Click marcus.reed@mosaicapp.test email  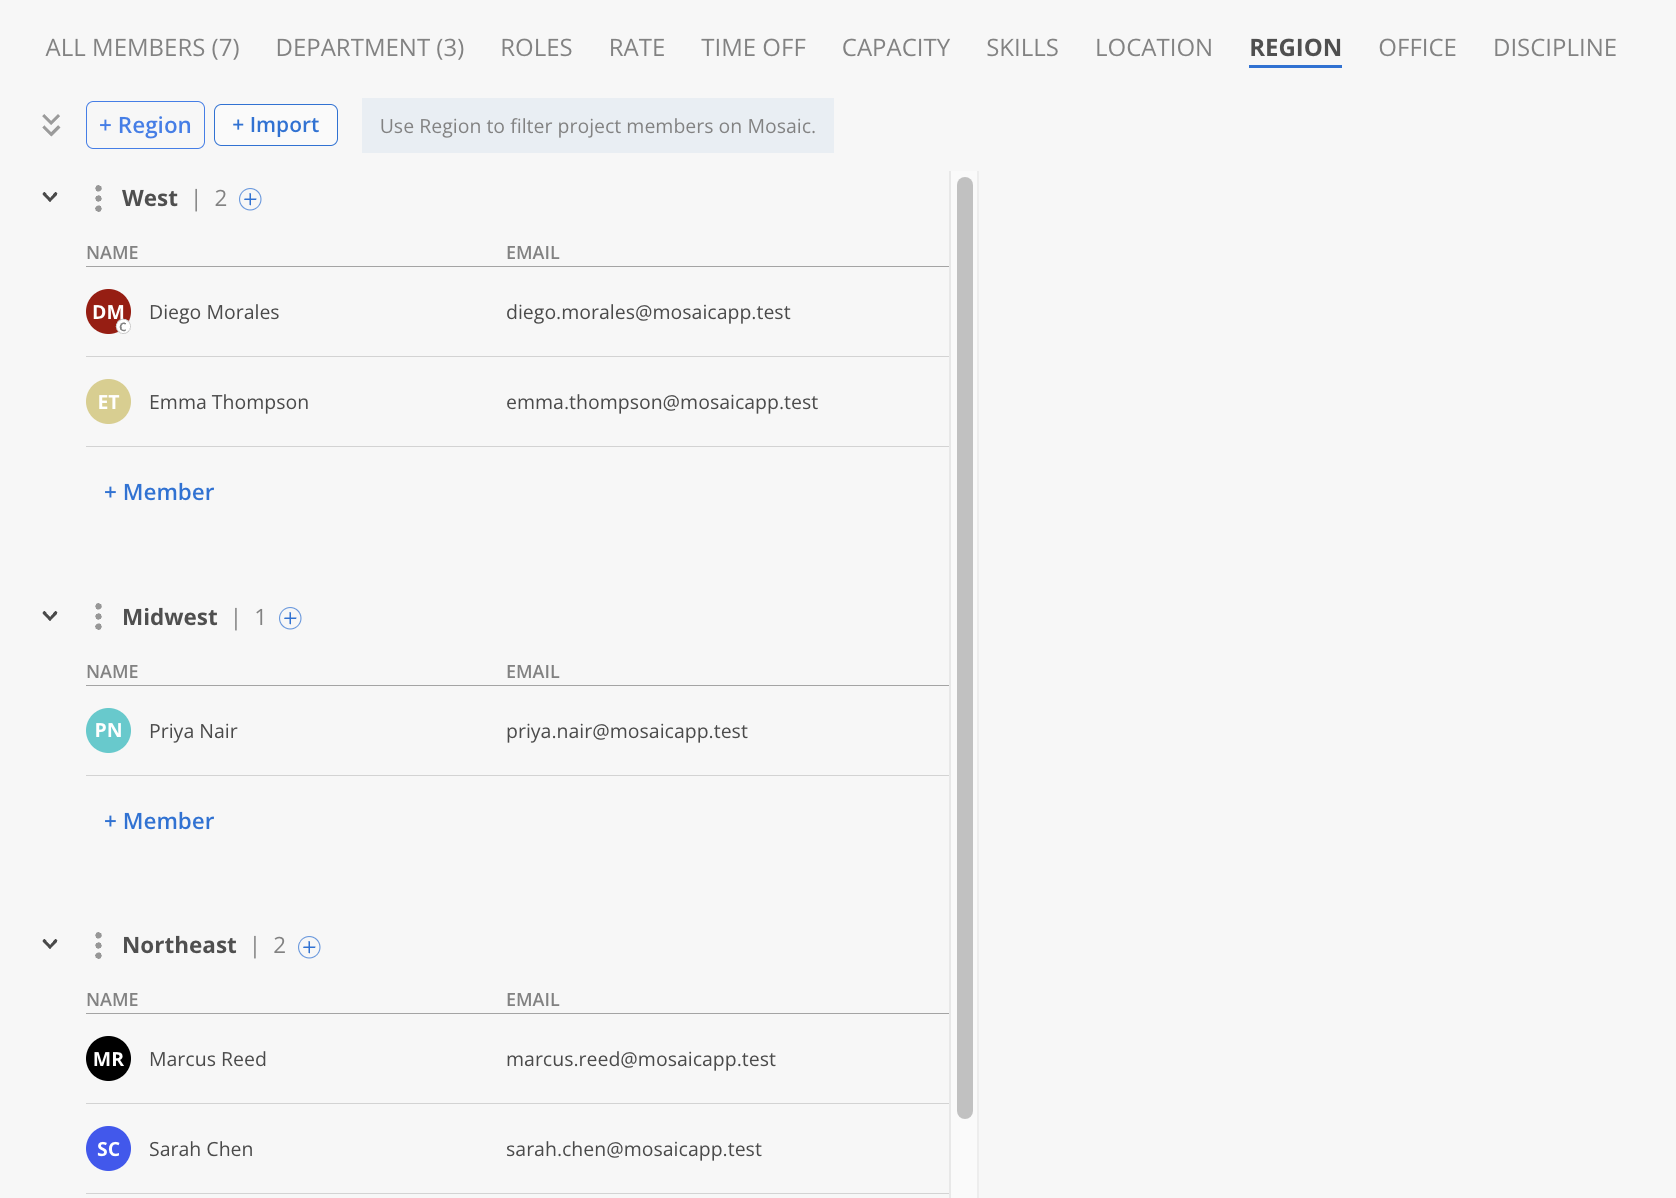tap(641, 1059)
